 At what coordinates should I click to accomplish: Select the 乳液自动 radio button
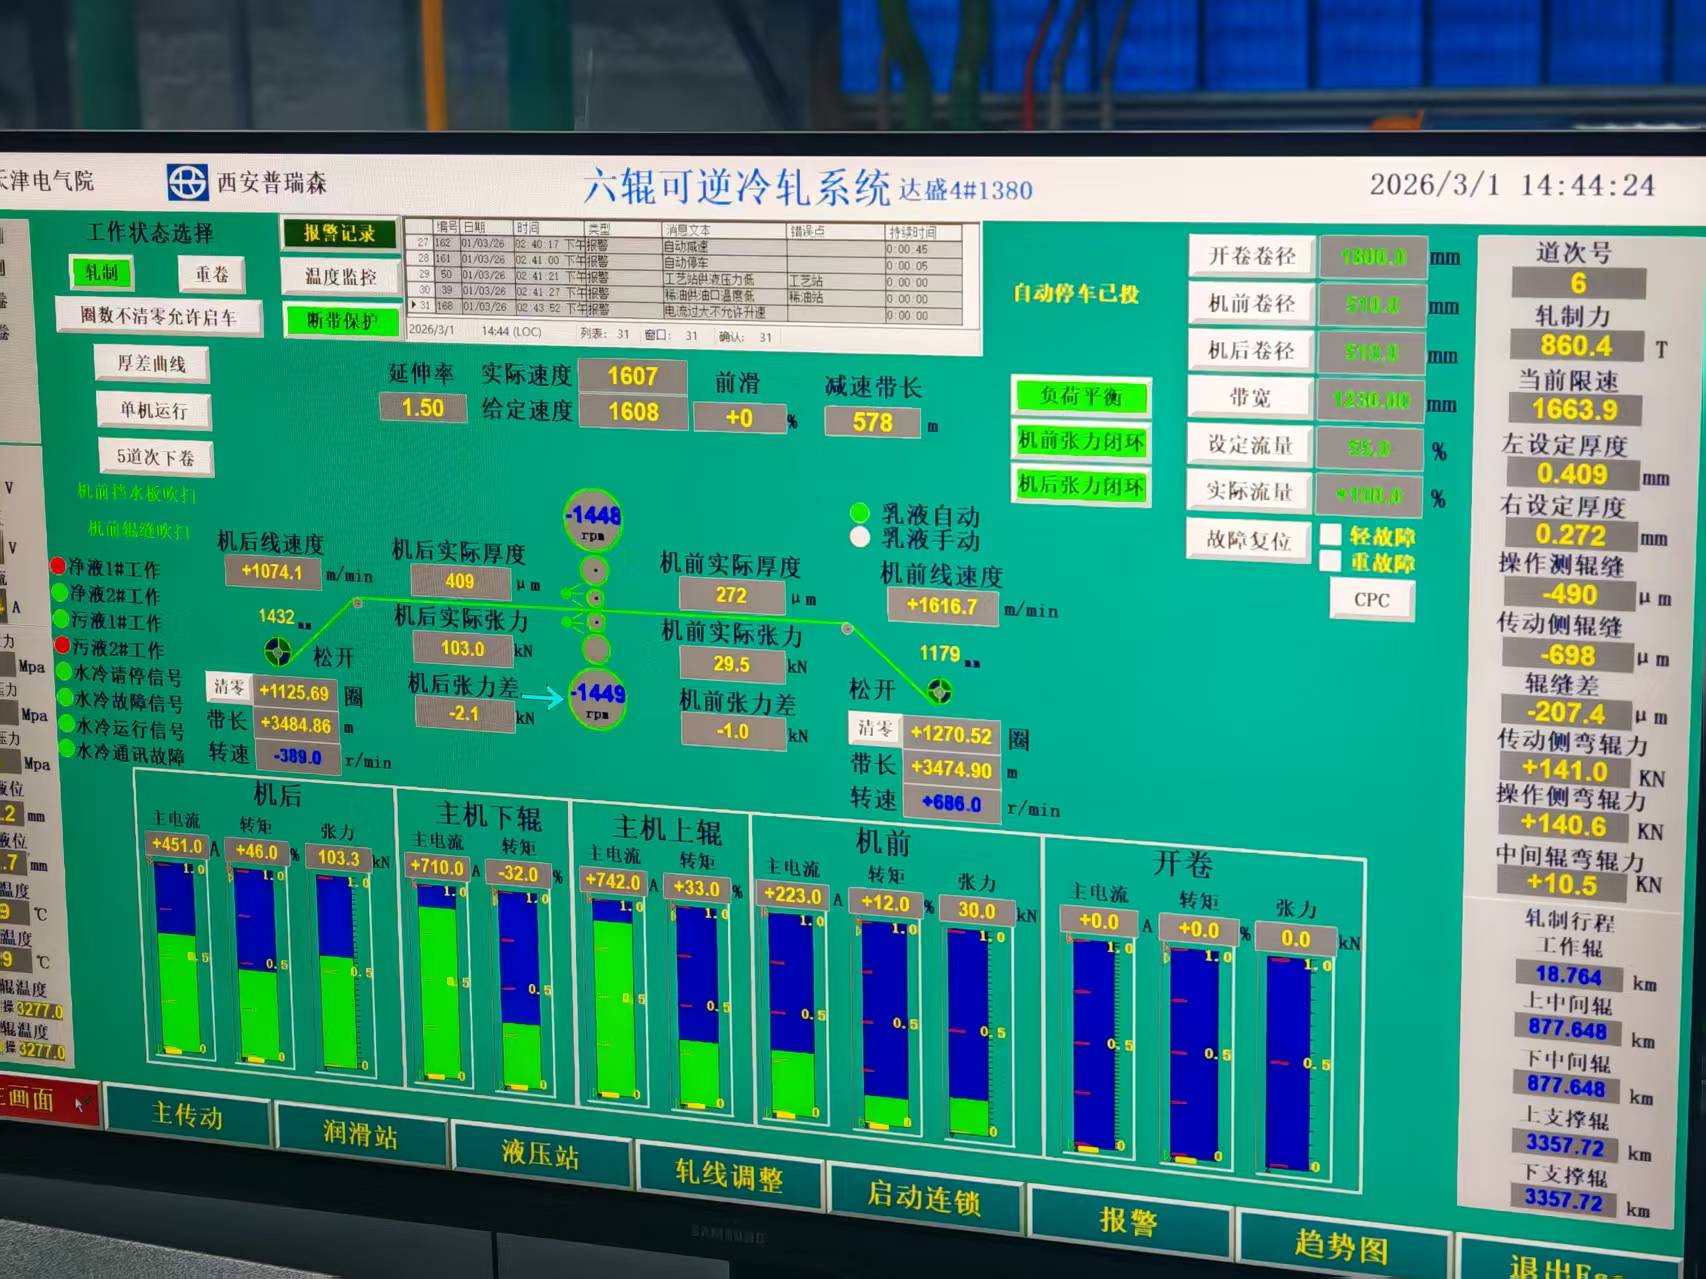click(859, 513)
